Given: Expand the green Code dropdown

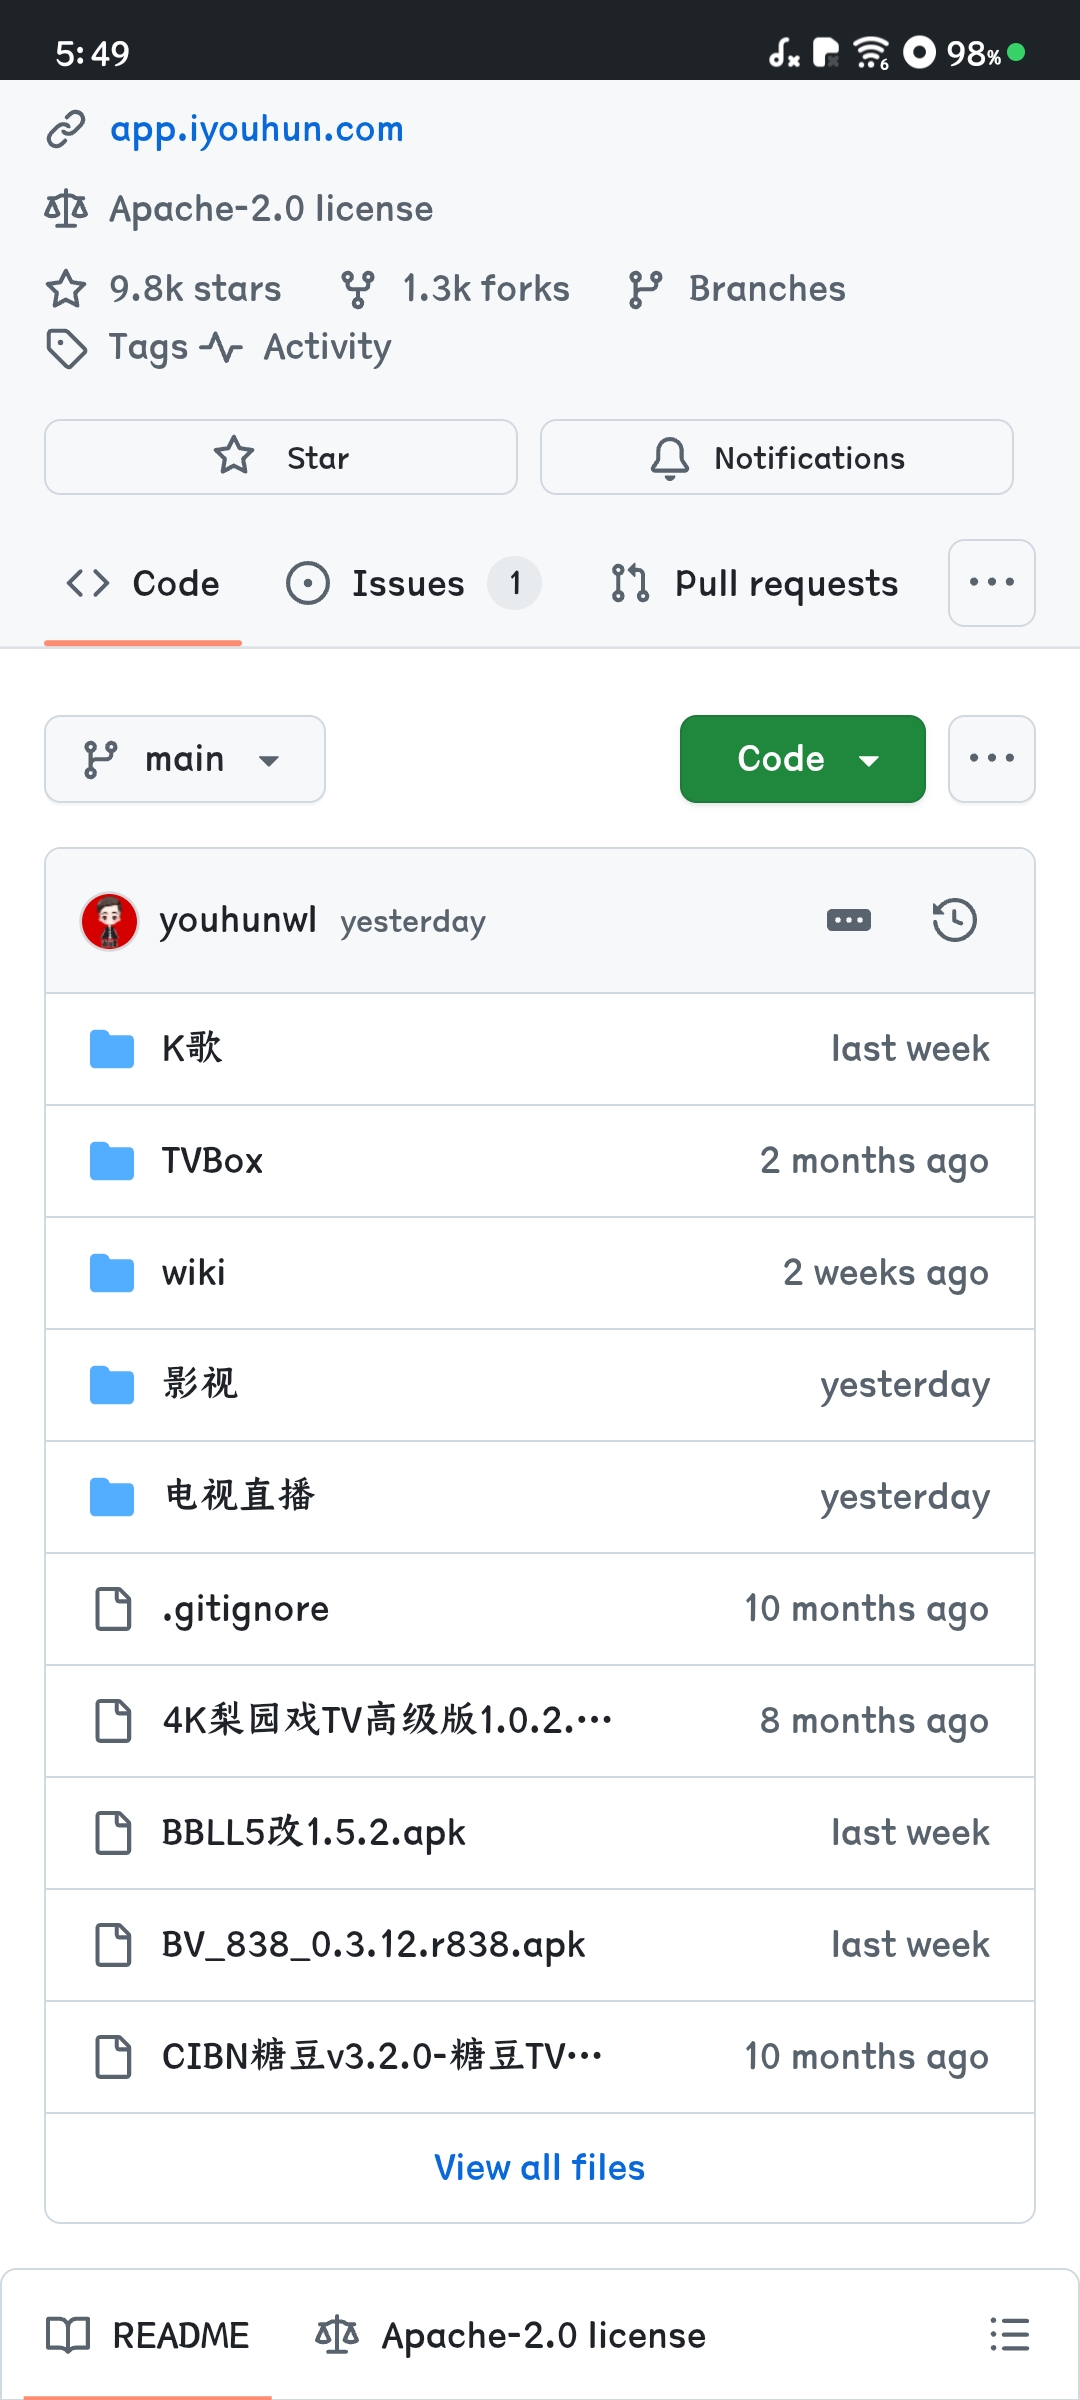Looking at the screenshot, I should click(803, 759).
